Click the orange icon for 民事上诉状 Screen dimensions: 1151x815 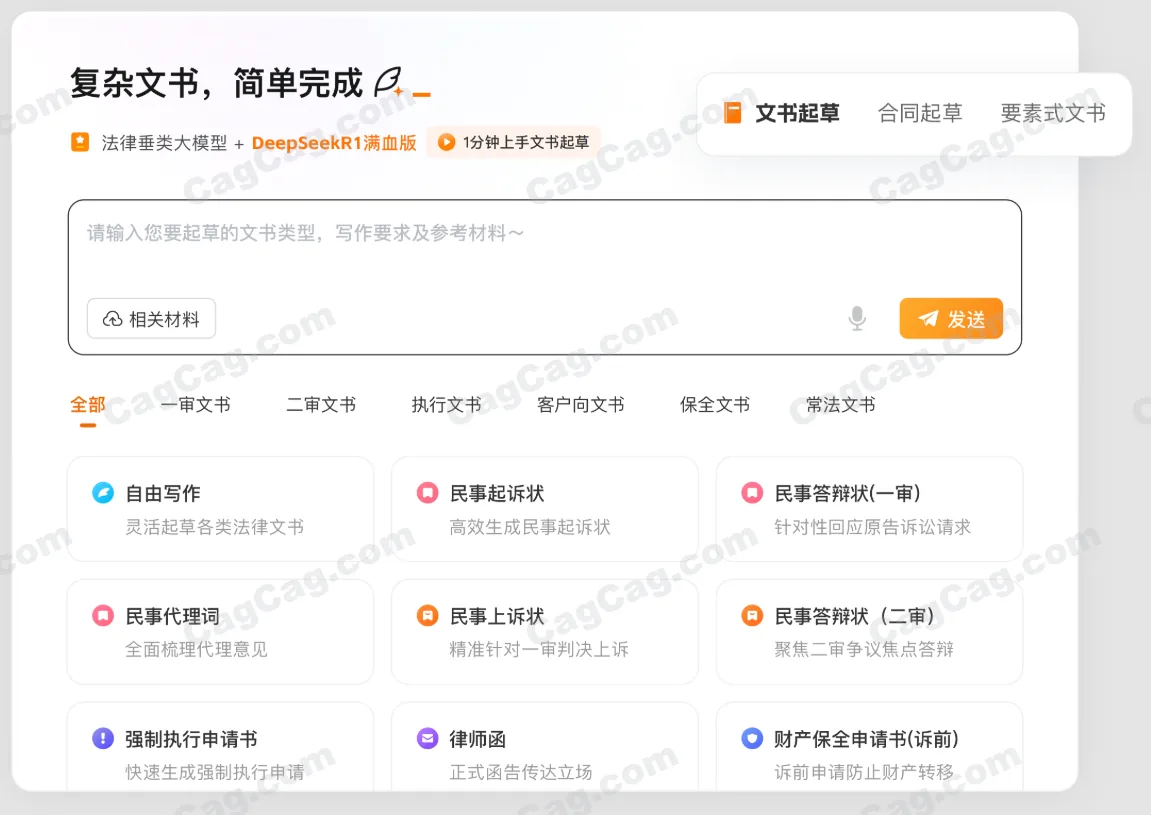pyautogui.click(x=427, y=615)
